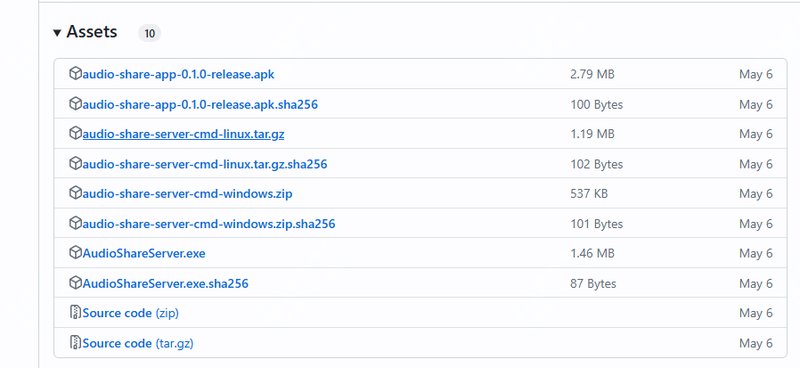This screenshot has height=368, width=800.
Task: Collapse the Assets section triangle
Action: [x=57, y=33]
